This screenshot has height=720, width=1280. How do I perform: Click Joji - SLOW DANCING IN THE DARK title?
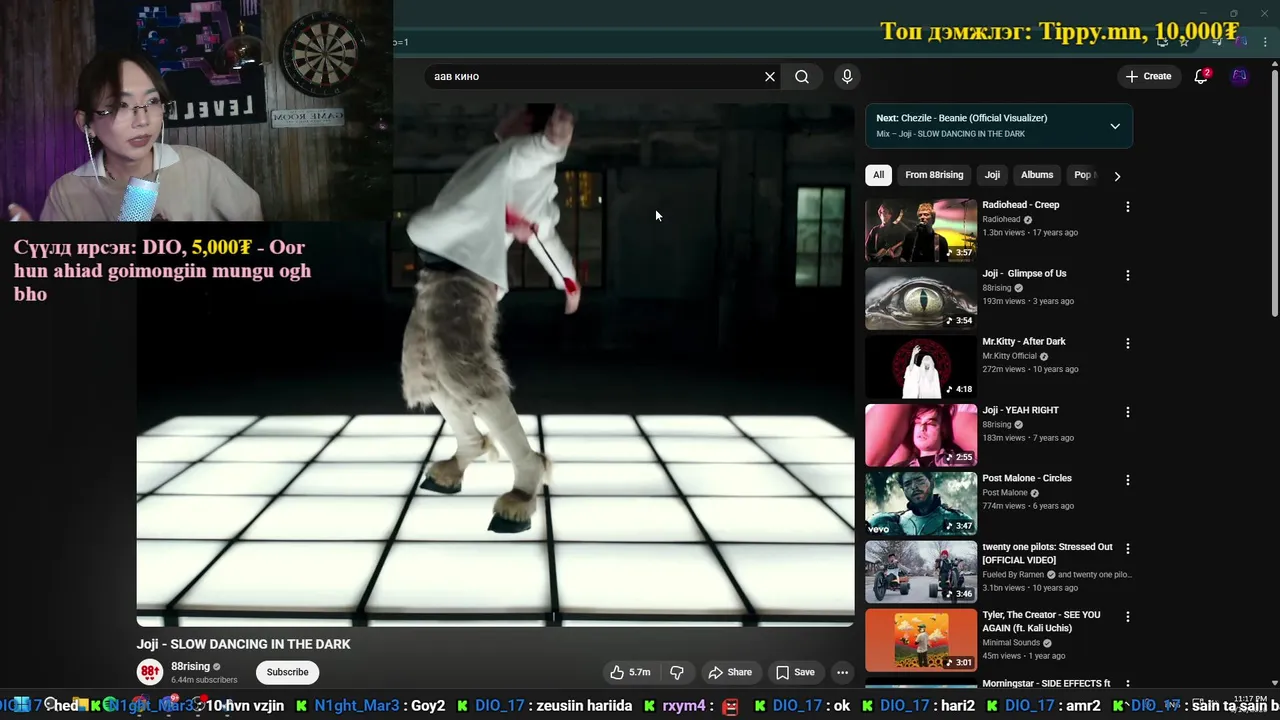[x=244, y=644]
